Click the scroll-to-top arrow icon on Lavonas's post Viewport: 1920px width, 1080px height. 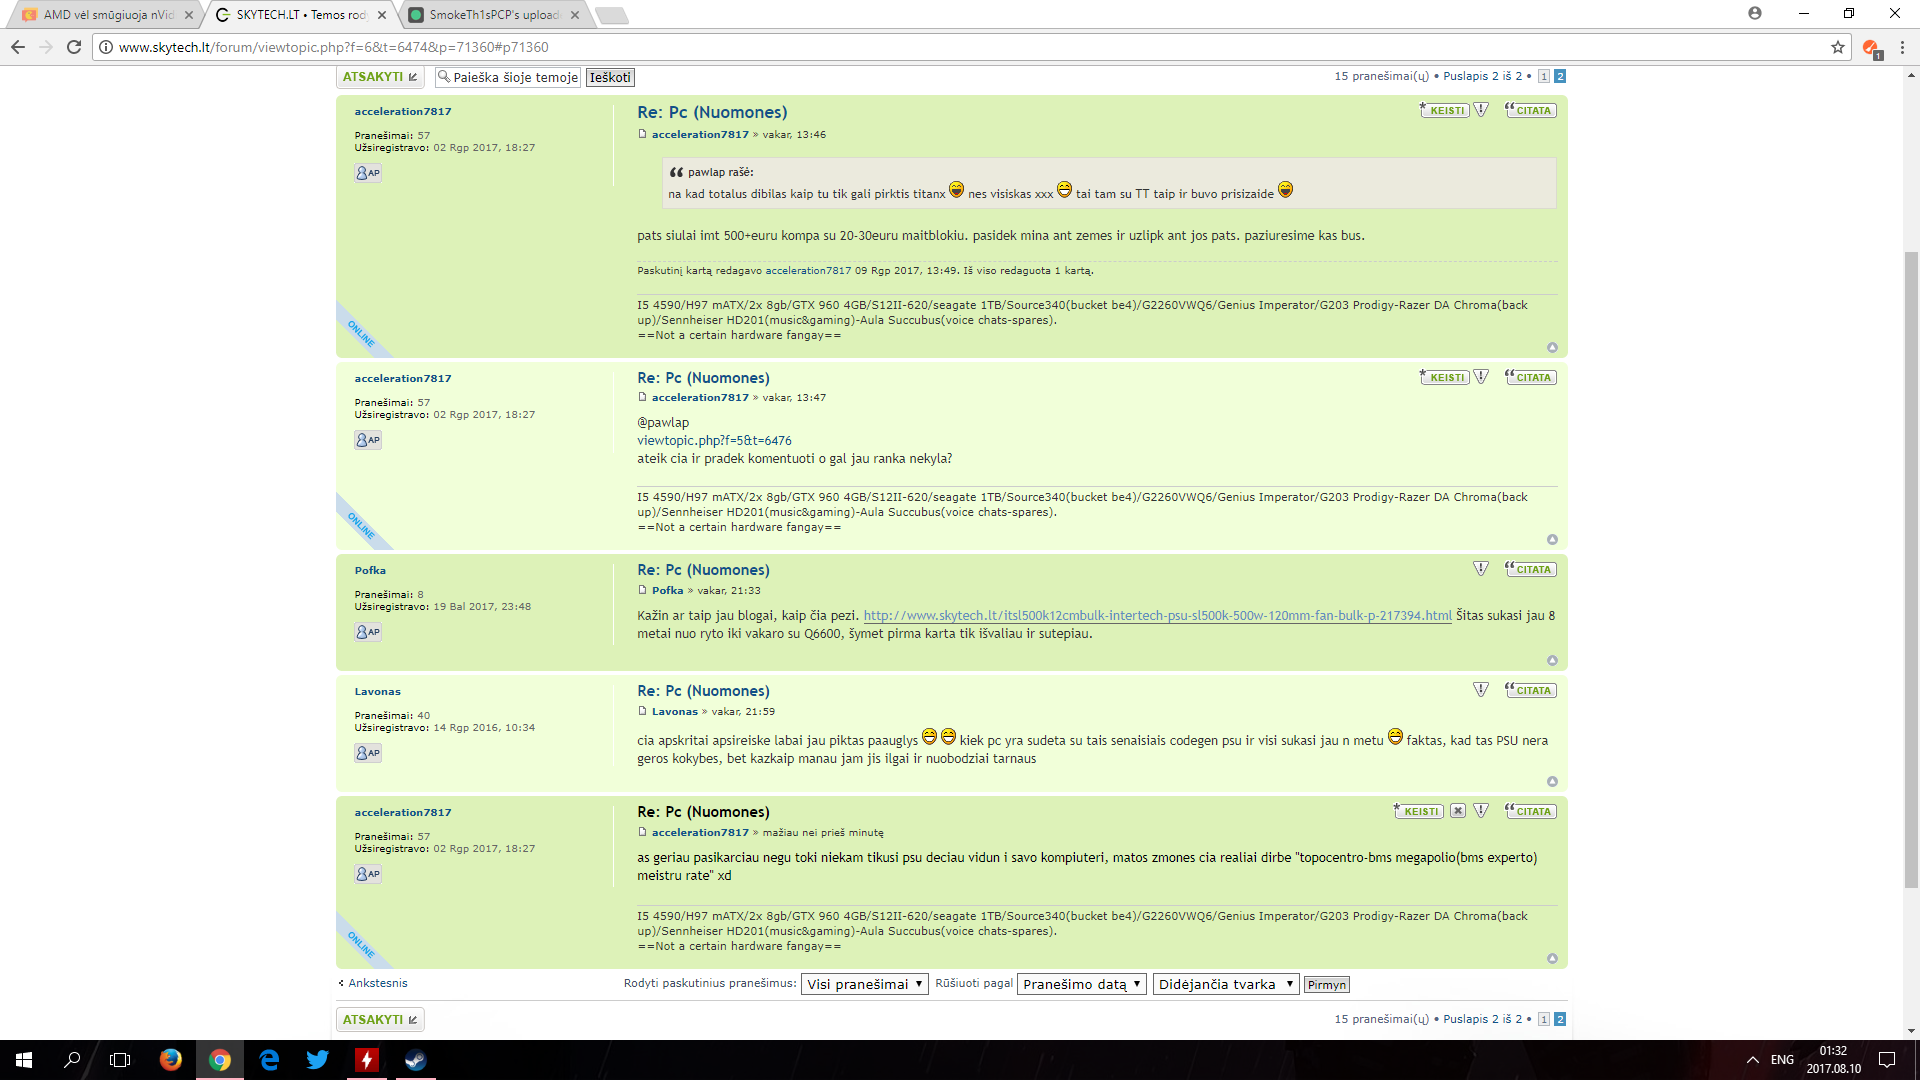[x=1552, y=782]
